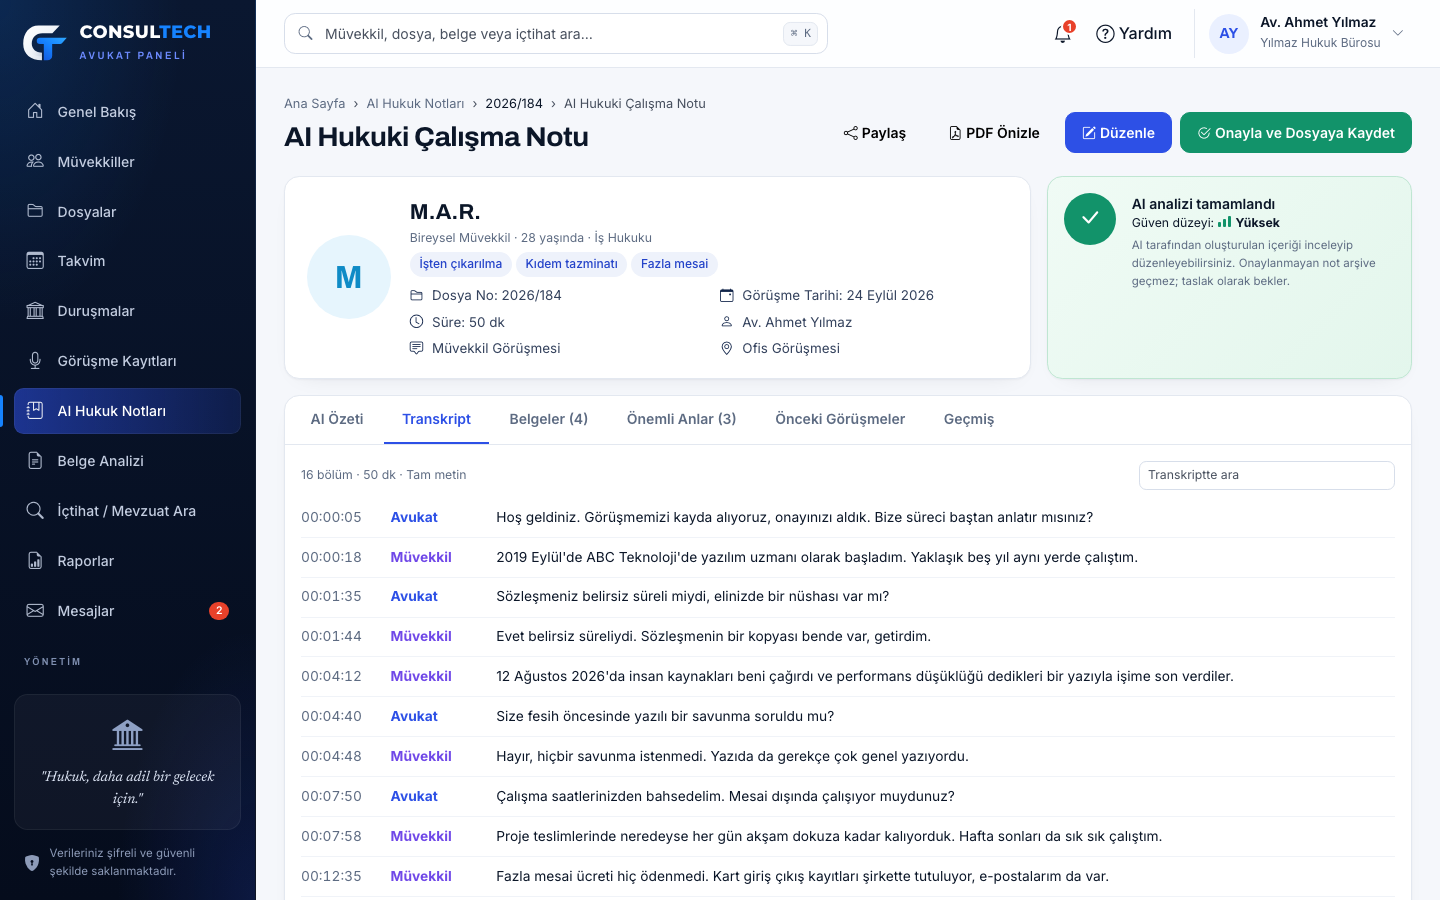Screen dimensions: 1440x900
Task: Click Onayla ve Dosyaya Kaydet
Action: [1296, 133]
